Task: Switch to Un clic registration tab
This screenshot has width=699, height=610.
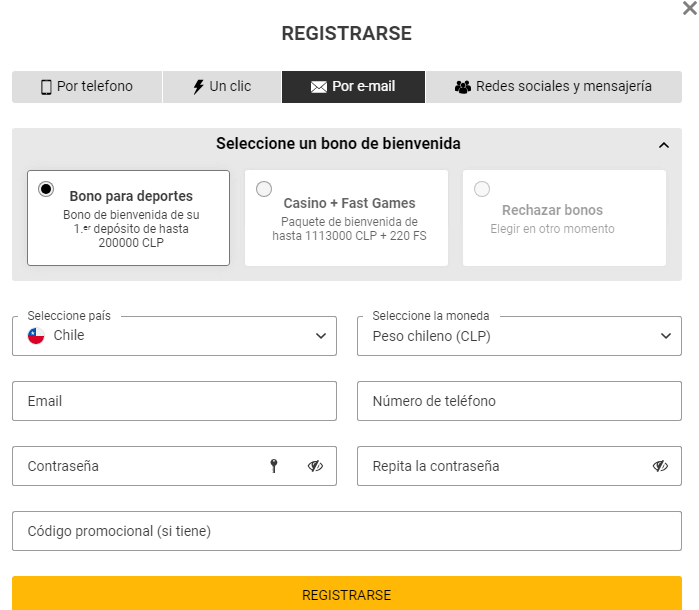Action: (222, 87)
